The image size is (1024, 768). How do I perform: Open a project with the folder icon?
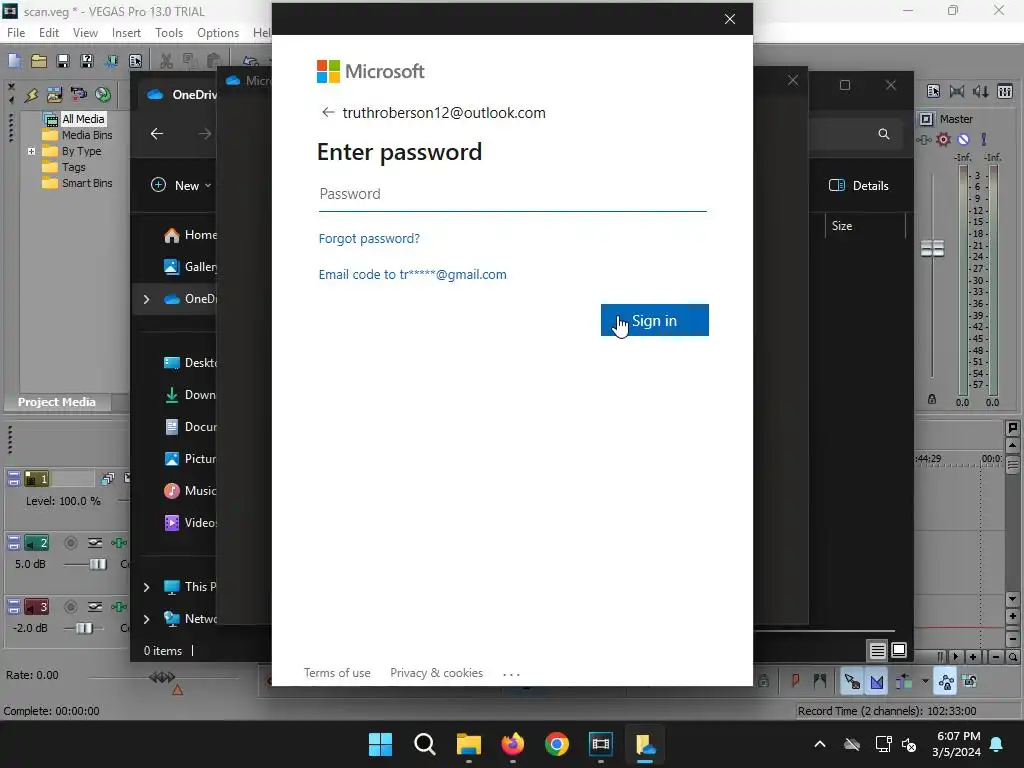pos(39,61)
